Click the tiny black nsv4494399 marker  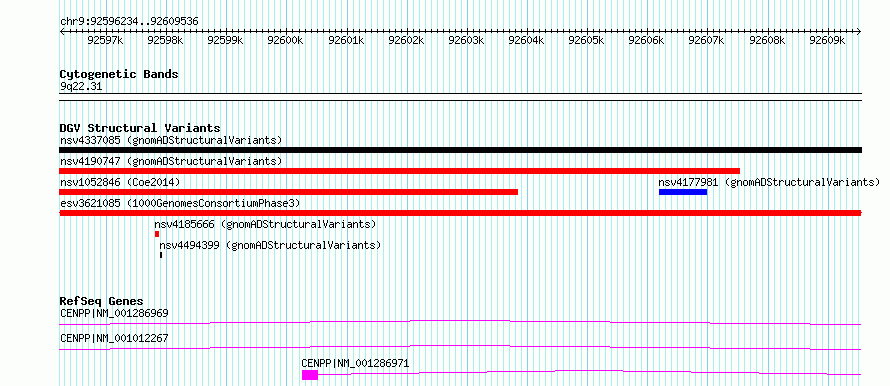click(161, 255)
